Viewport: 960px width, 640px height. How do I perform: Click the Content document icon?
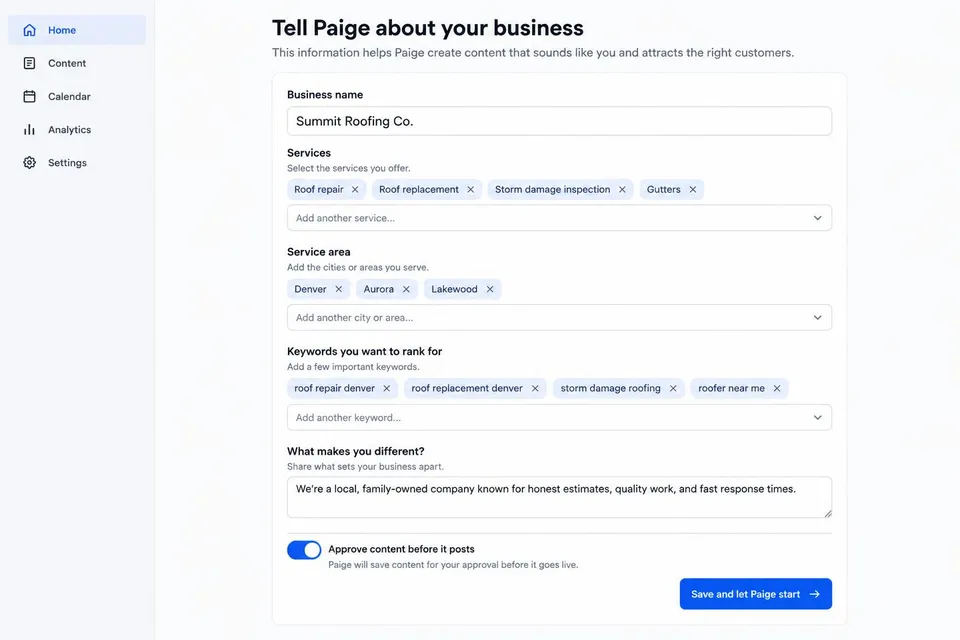[29, 63]
